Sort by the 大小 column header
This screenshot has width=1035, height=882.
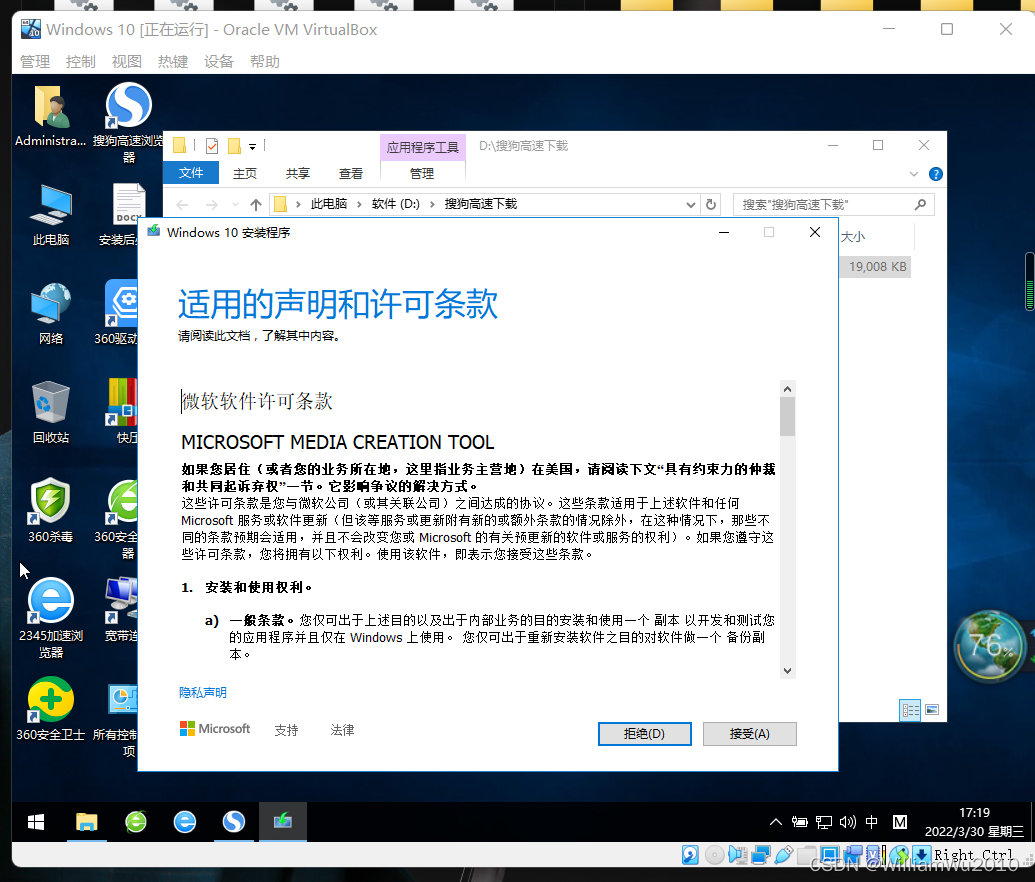point(853,236)
